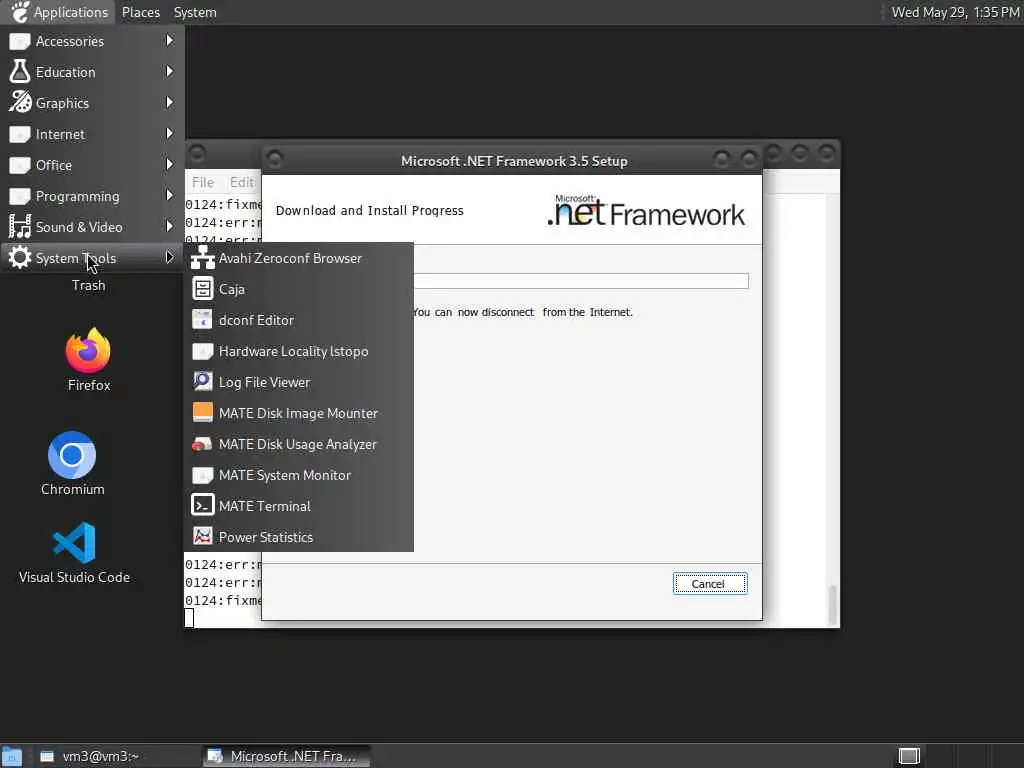This screenshot has height=768, width=1024.
Task: Click the System Tools gear icon
Action: point(20,257)
